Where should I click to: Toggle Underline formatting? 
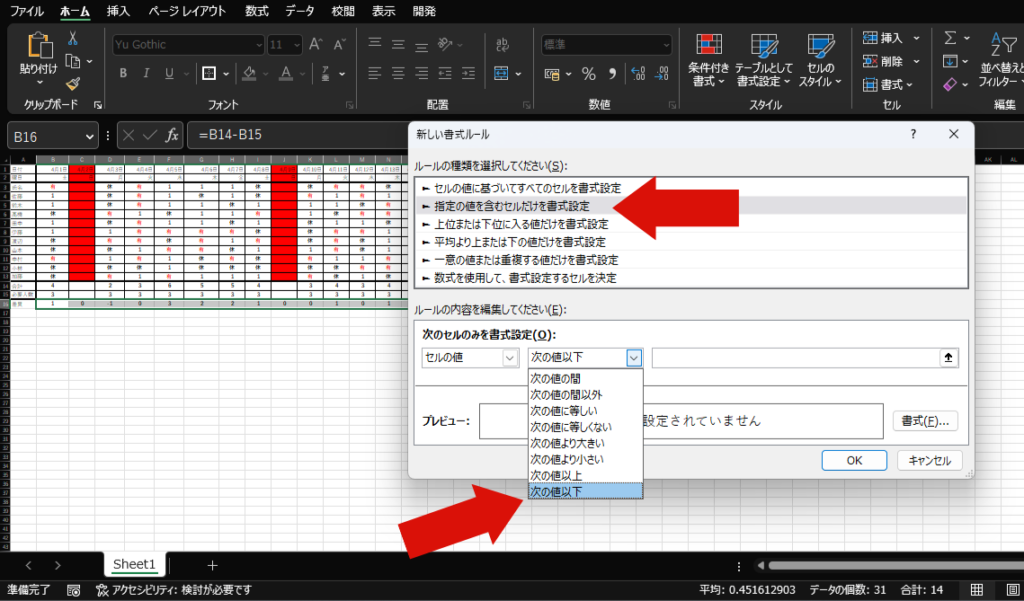(x=169, y=73)
